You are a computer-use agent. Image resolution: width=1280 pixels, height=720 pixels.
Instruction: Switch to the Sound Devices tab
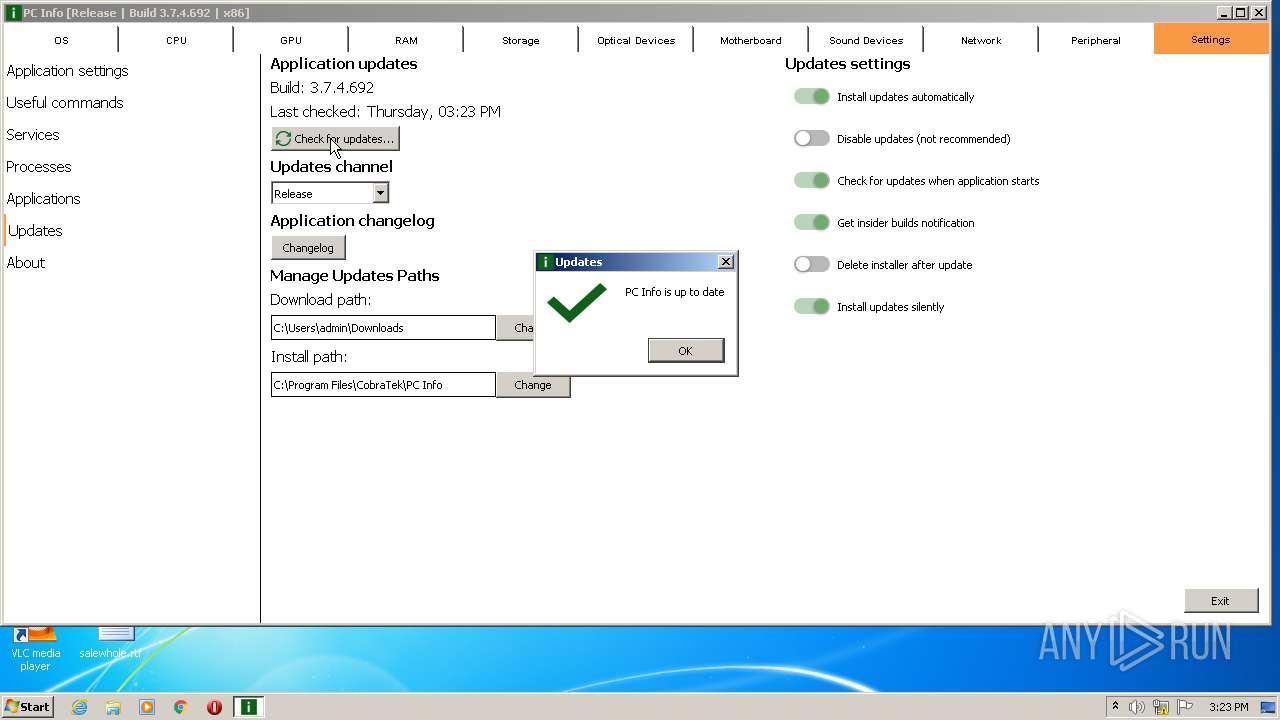click(866, 40)
